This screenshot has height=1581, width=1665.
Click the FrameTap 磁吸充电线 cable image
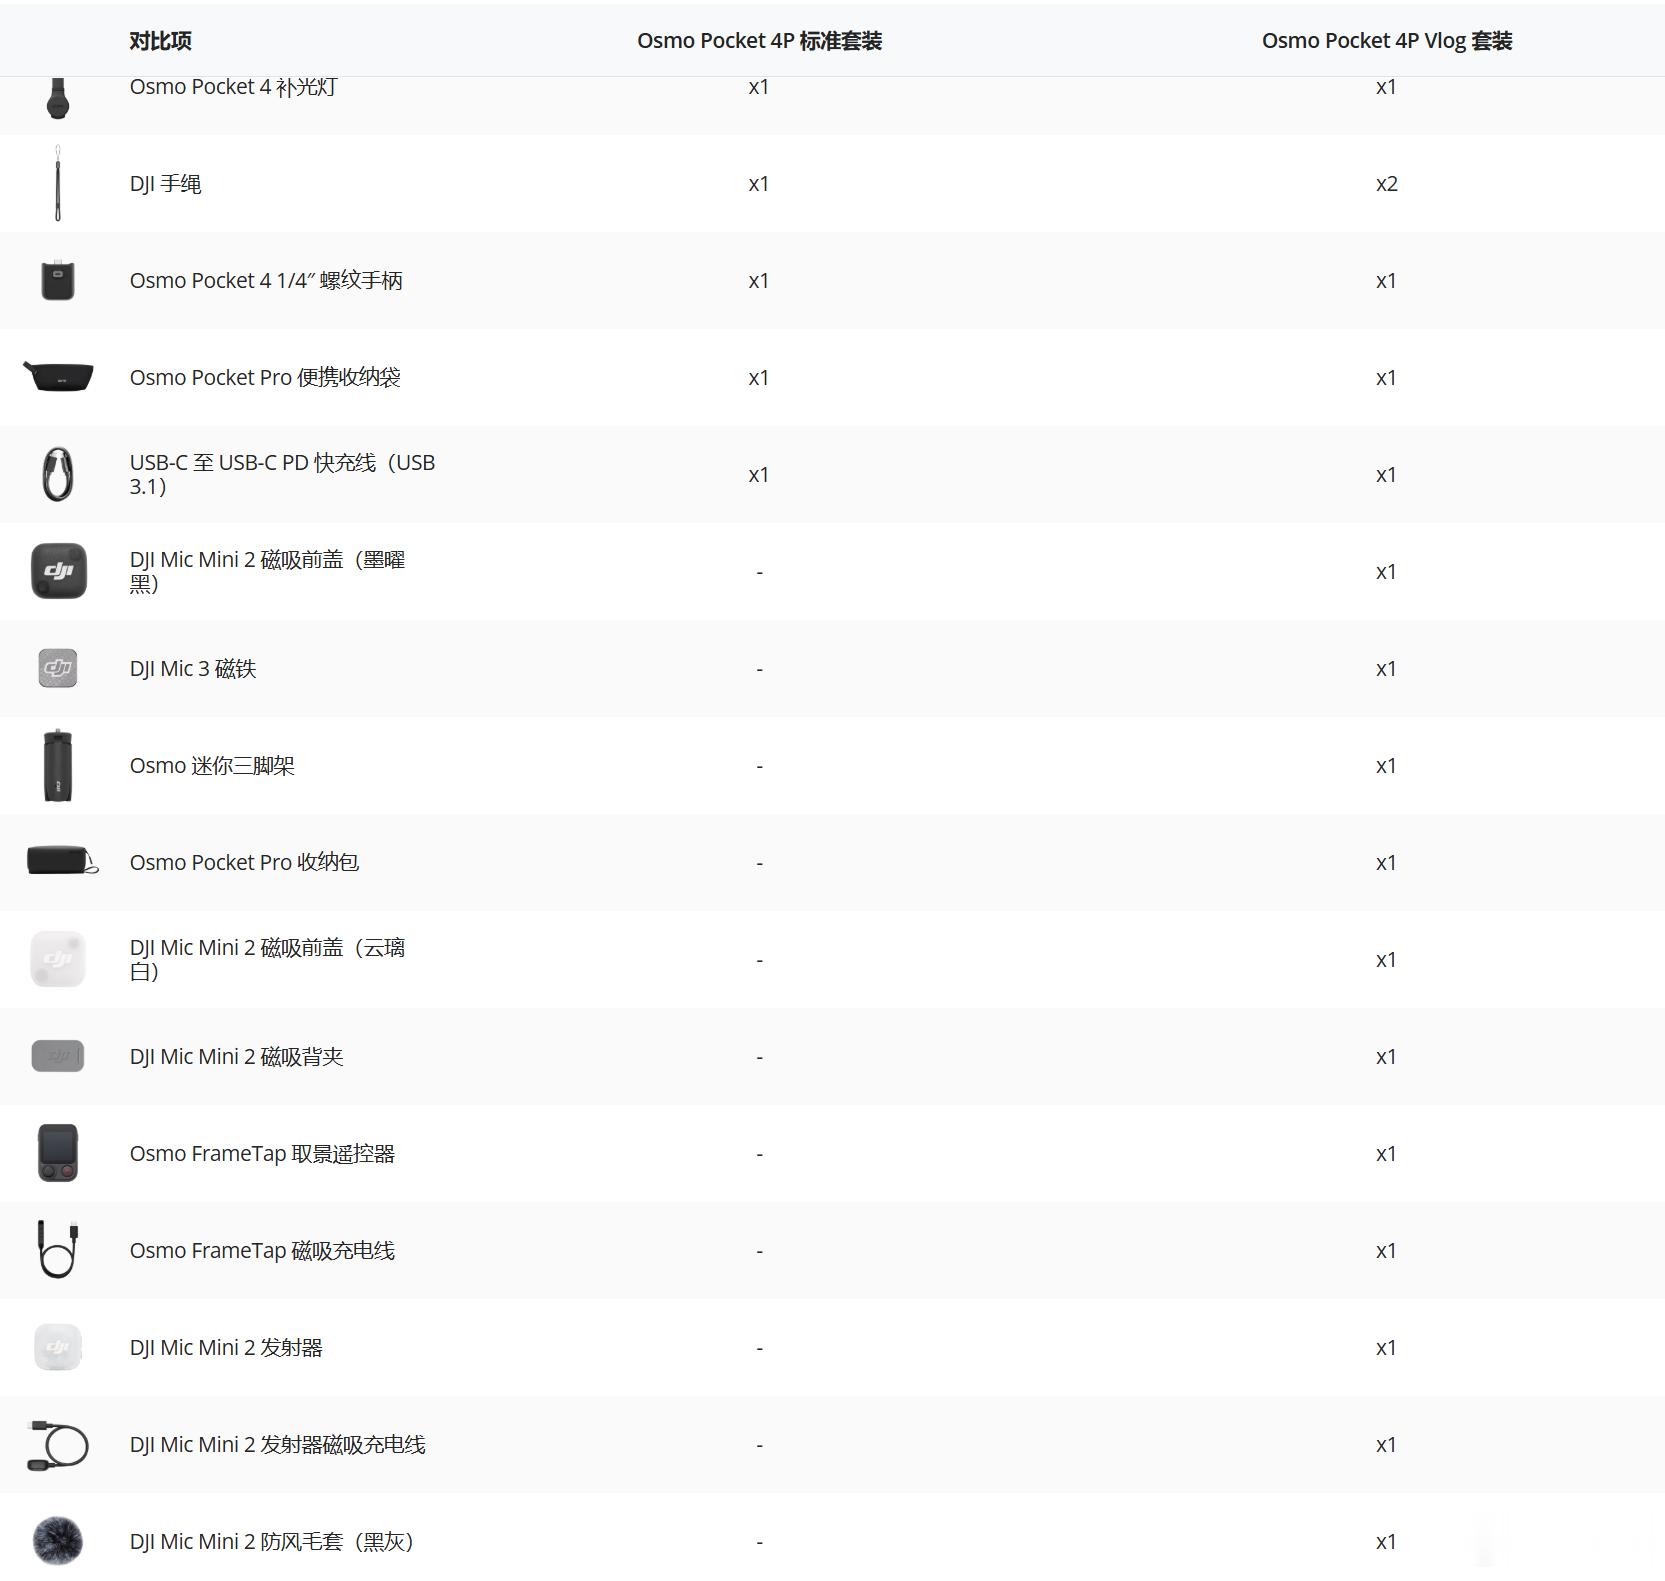58,1249
